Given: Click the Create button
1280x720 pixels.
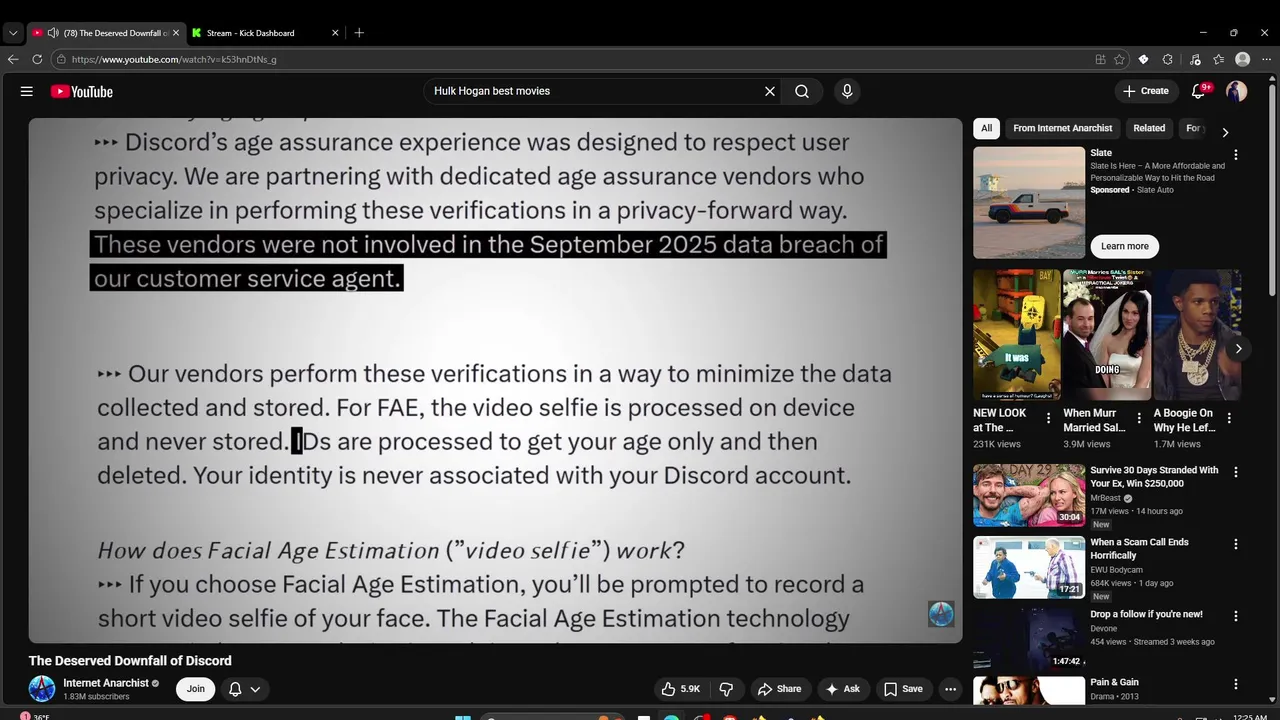Looking at the screenshot, I should click(1145, 91).
